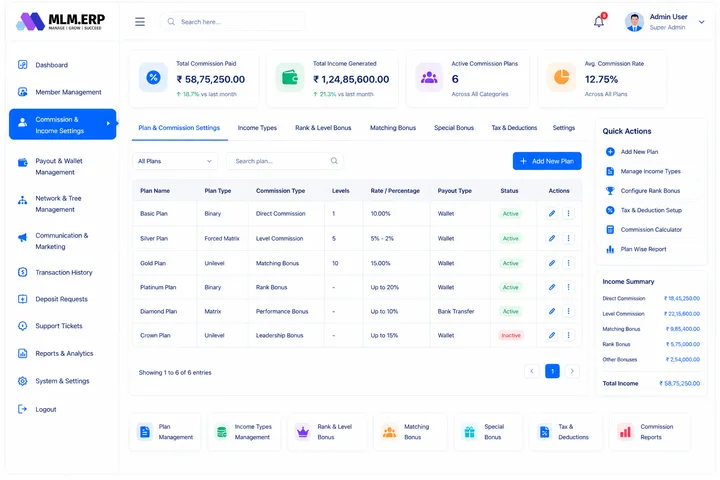This screenshot has width=720, height=480.
Task: Switch to Income Types tab
Action: tap(257, 128)
